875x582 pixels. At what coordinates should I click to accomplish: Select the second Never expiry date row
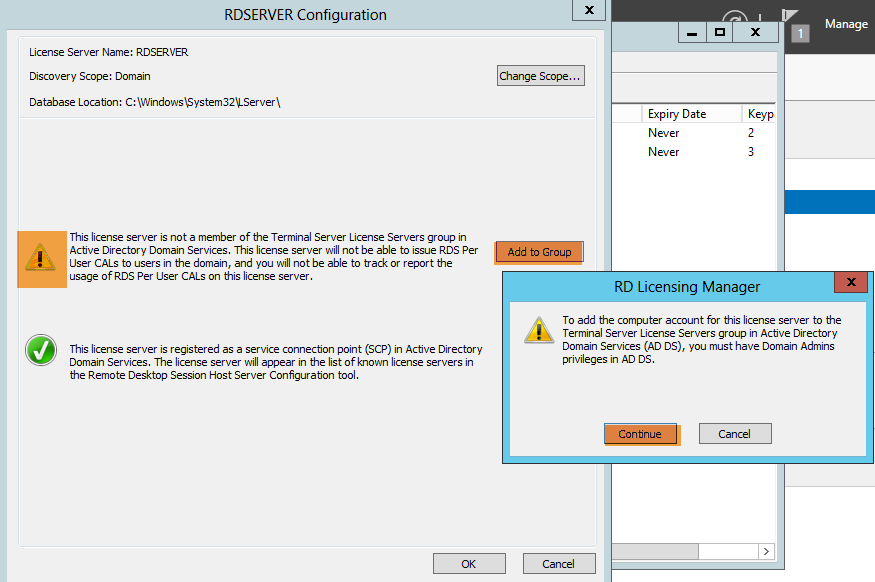click(x=664, y=152)
